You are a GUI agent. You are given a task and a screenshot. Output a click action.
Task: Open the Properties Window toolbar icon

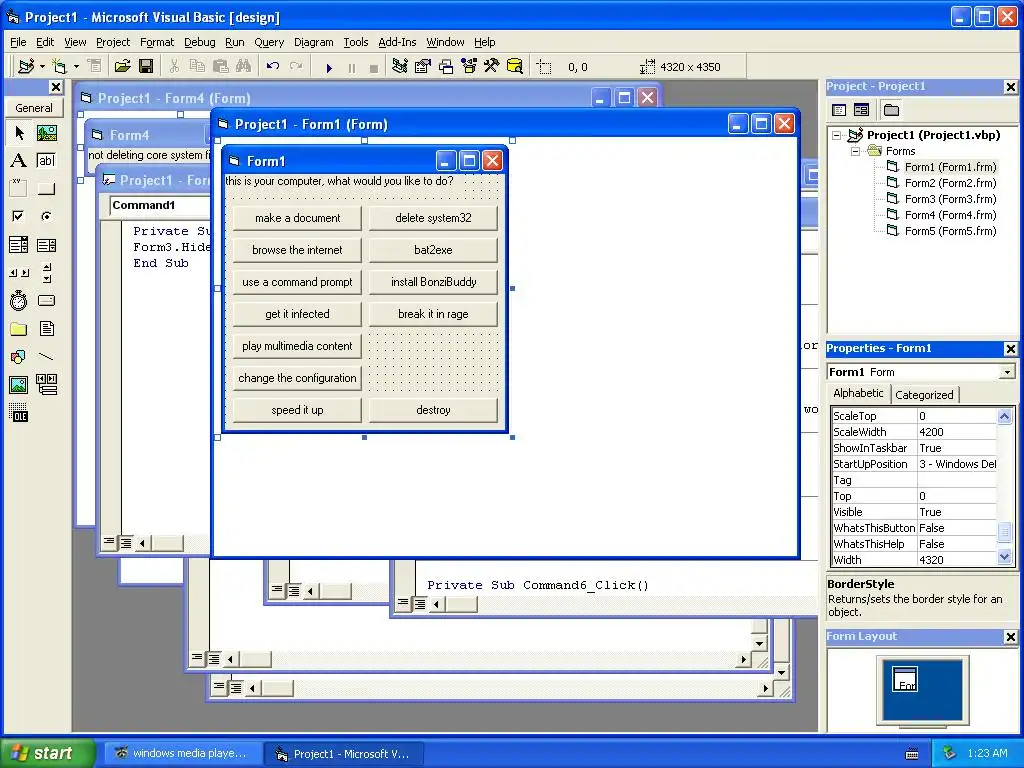423,66
